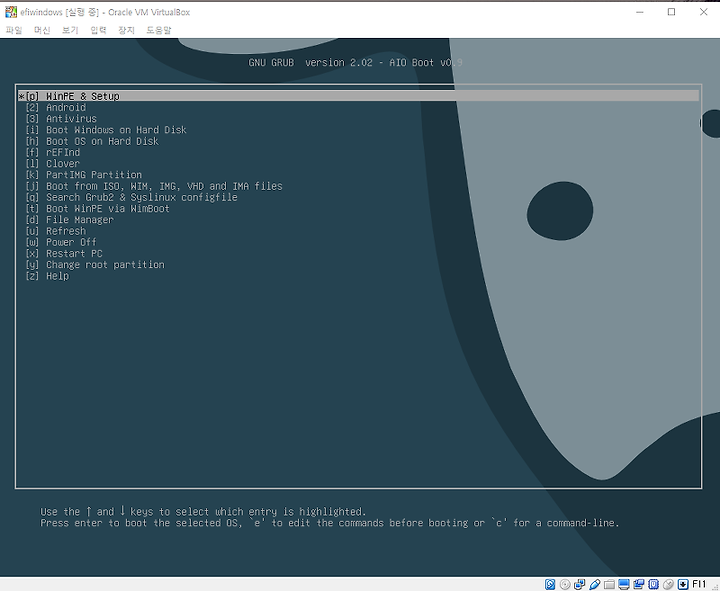Viewport: 720px width, 591px height.
Task: Click the display settings status icon
Action: [624, 584]
